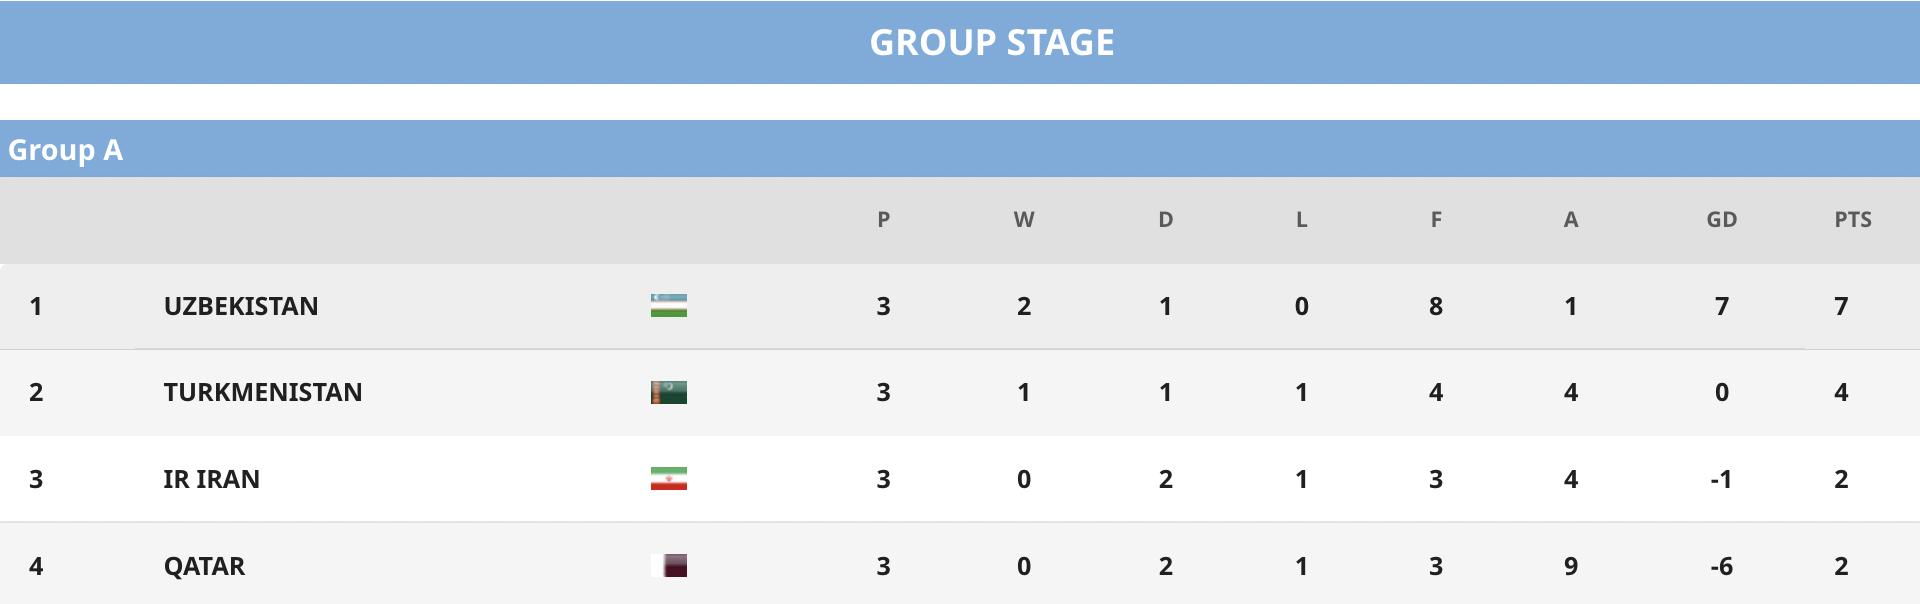Click the Qatar flag icon
This screenshot has height=604, width=1920.
coord(668,566)
